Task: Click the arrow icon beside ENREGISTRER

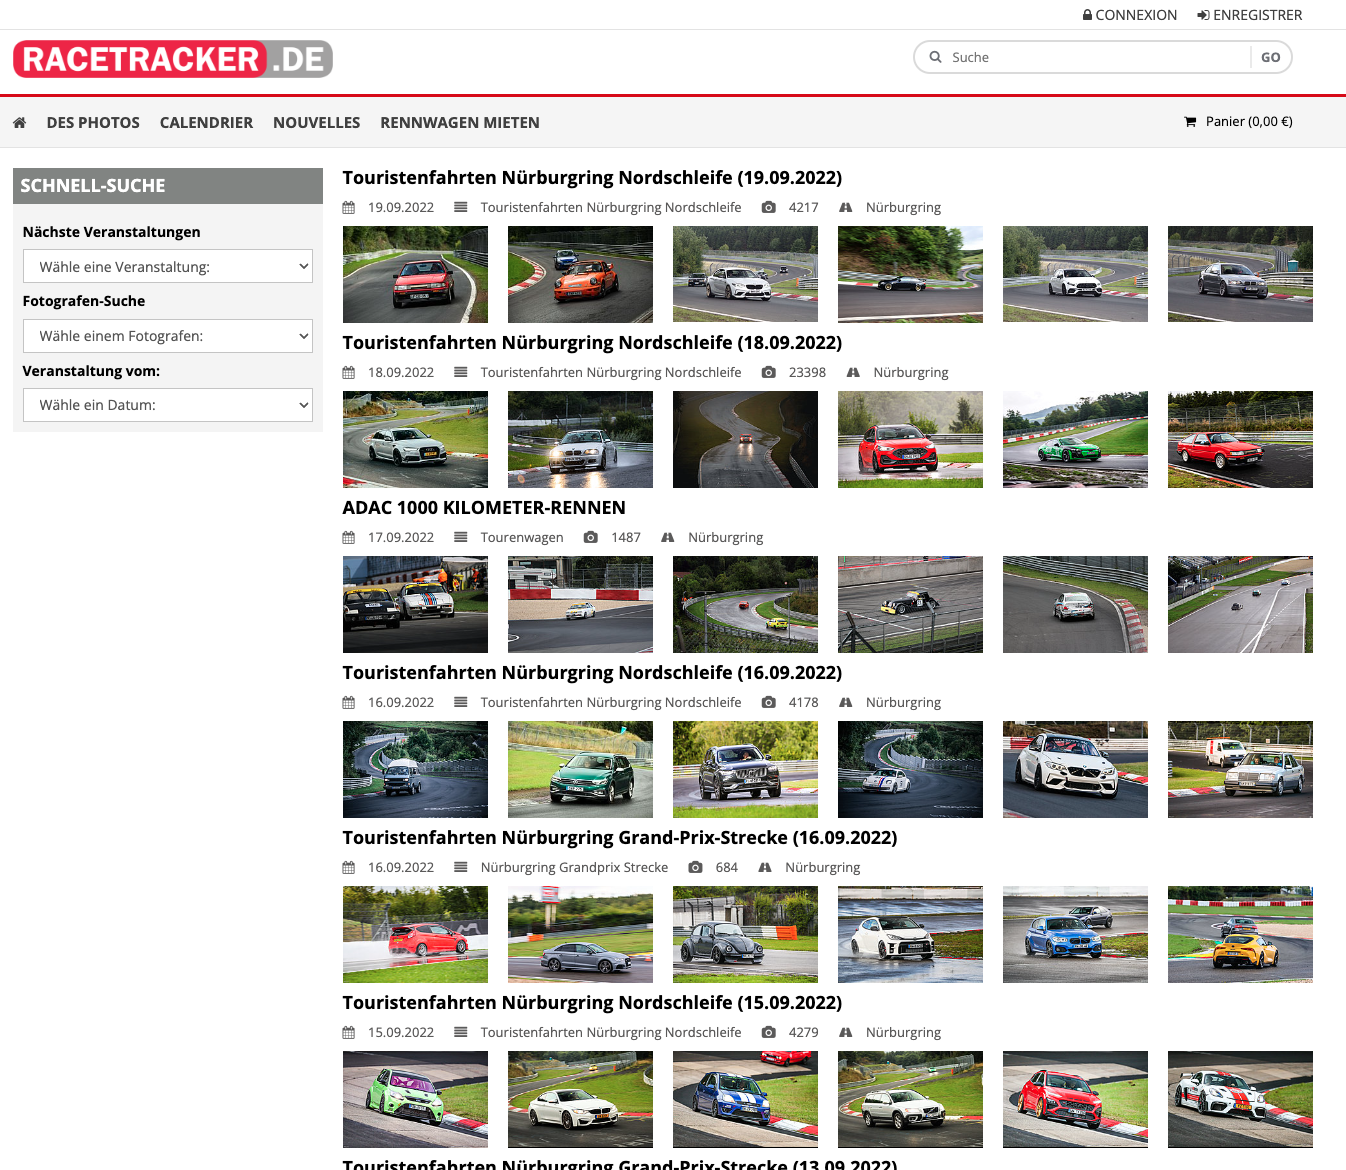Action: [1203, 14]
